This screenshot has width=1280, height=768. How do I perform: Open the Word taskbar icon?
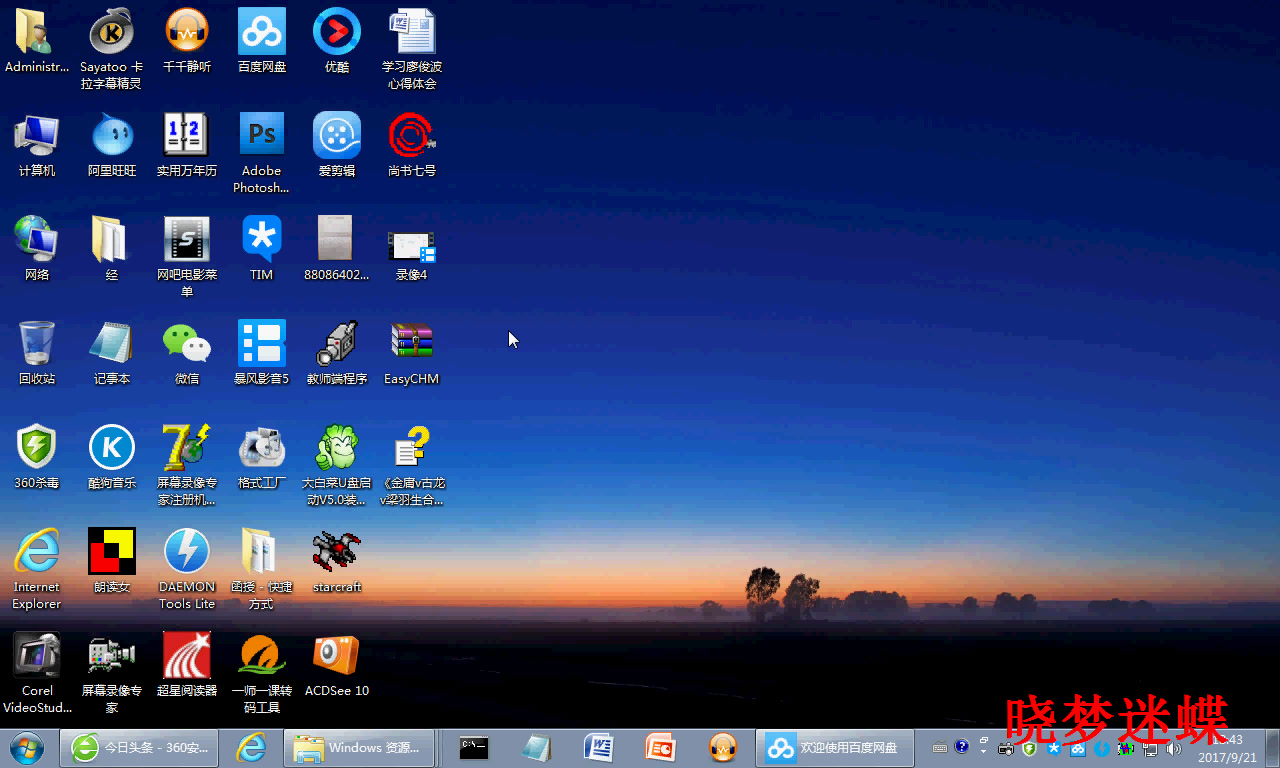[598, 747]
